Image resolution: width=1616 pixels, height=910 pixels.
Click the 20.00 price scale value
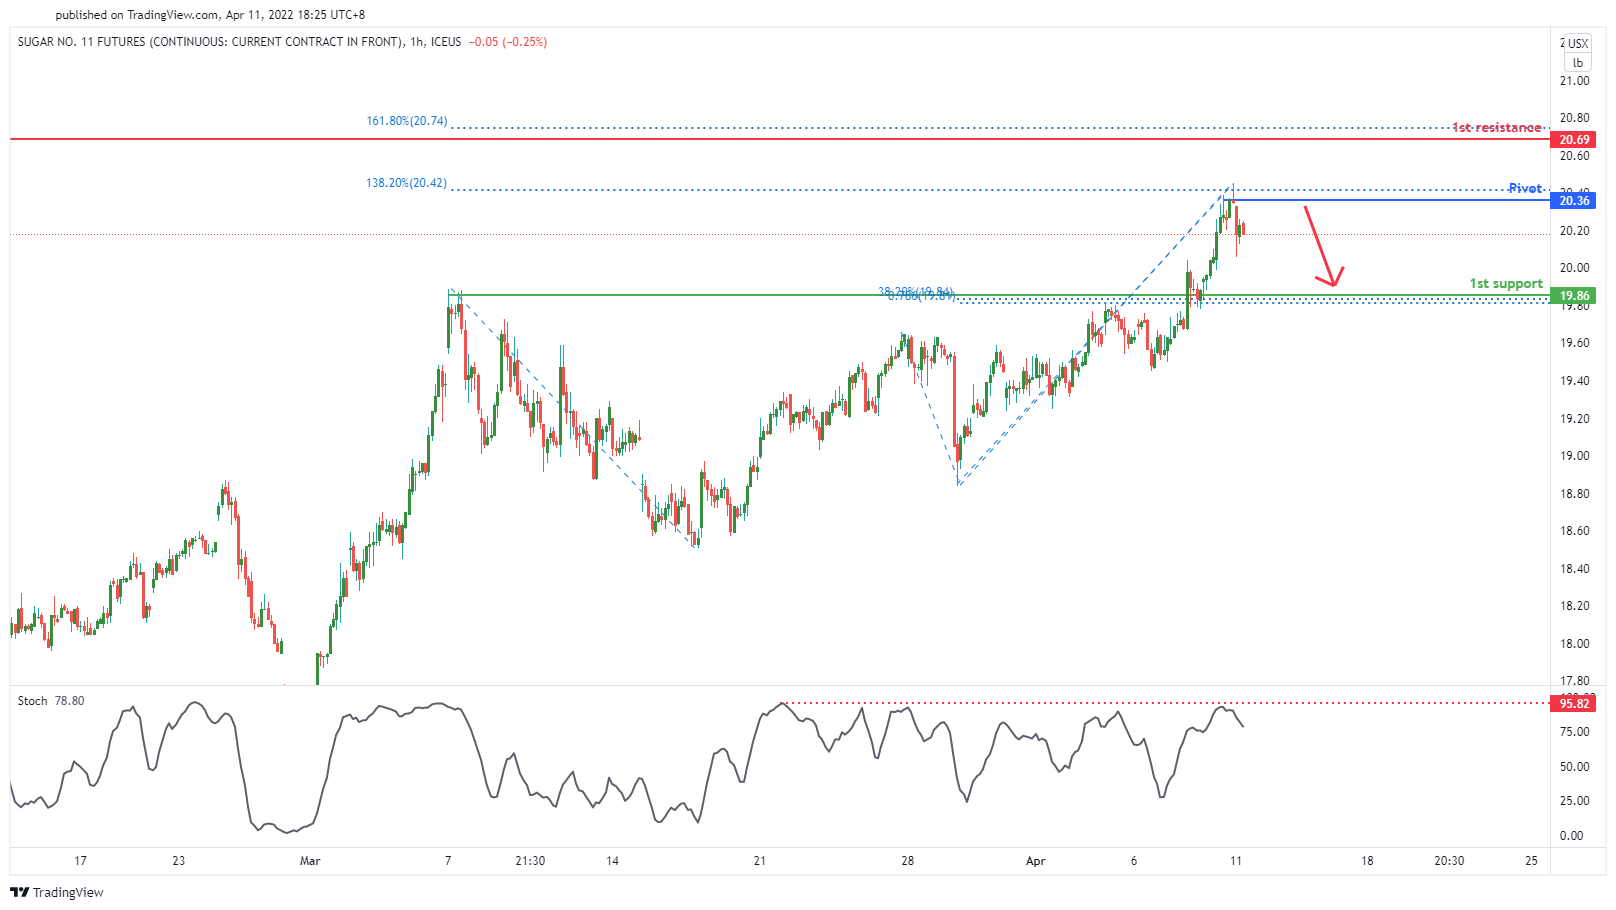pos(1575,268)
